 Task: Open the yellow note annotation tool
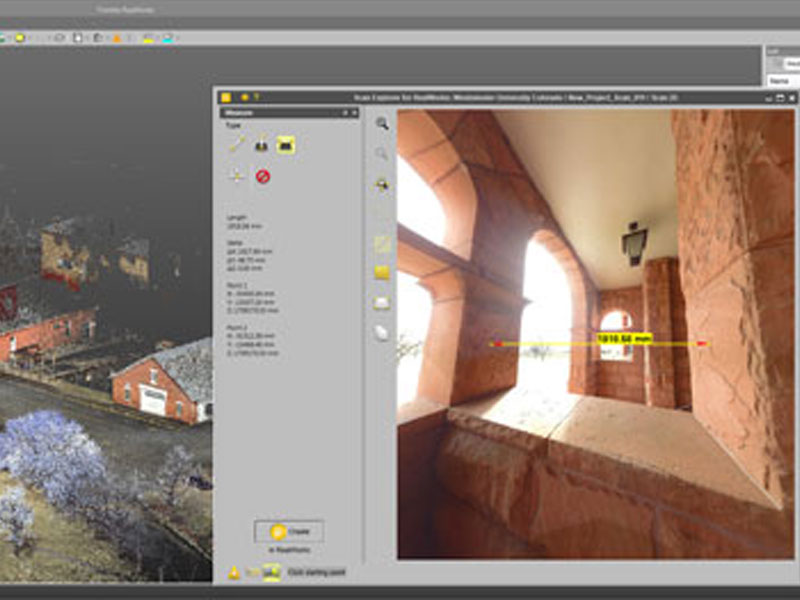[x=382, y=272]
